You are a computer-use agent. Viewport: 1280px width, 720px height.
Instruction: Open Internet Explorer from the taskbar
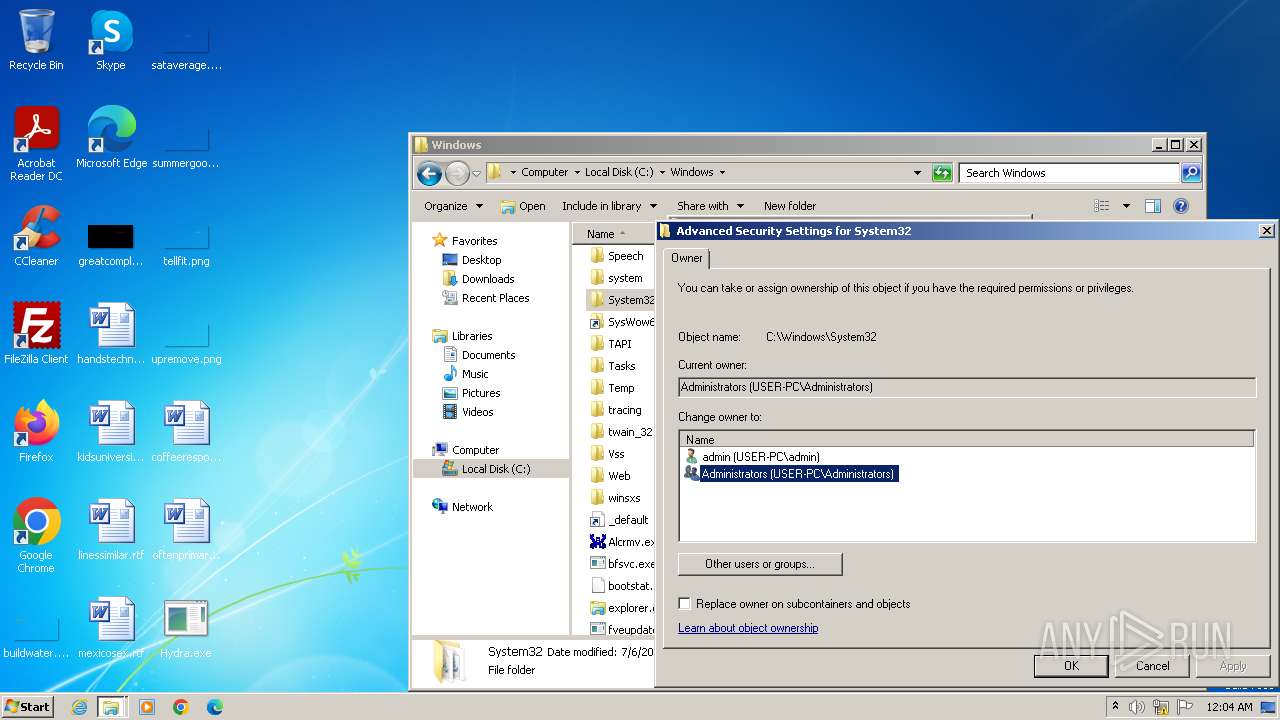pos(79,707)
